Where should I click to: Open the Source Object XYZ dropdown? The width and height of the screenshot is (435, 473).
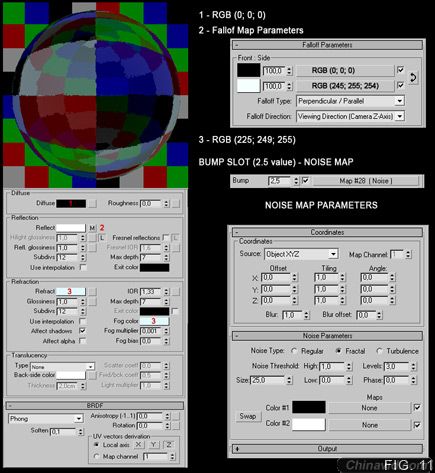pyautogui.click(x=301, y=254)
